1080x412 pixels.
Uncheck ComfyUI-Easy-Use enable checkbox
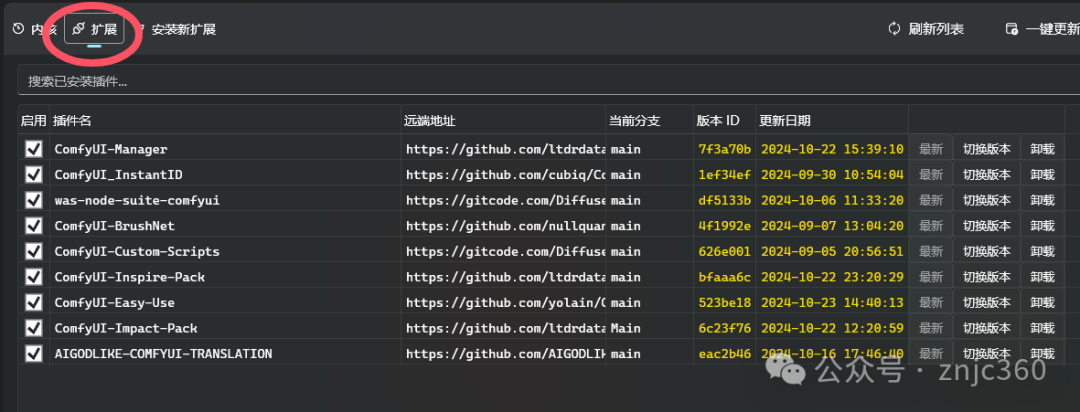click(x=33, y=302)
